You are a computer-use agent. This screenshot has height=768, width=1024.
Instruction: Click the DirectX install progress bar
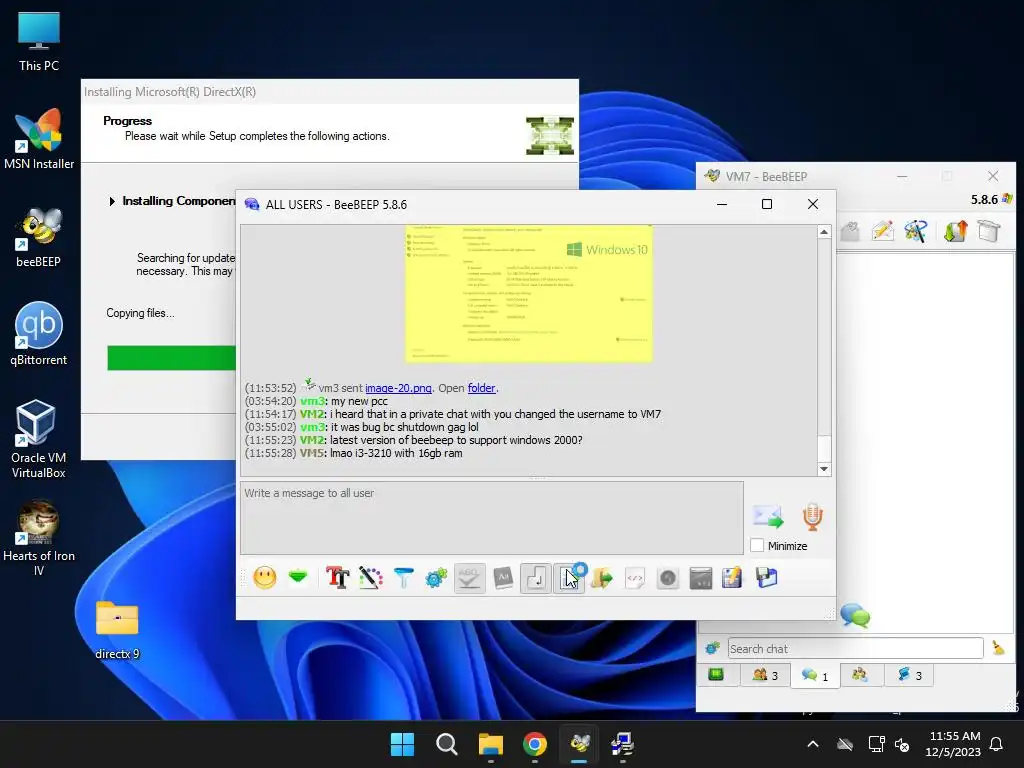pos(172,358)
